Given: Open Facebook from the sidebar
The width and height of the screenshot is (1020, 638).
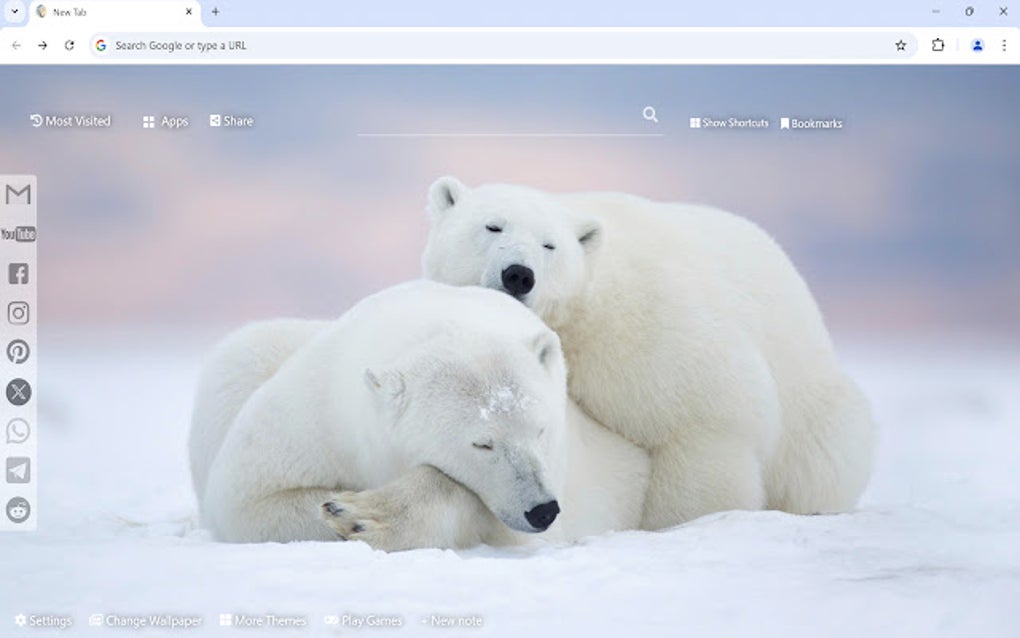Looking at the screenshot, I should click(x=18, y=273).
